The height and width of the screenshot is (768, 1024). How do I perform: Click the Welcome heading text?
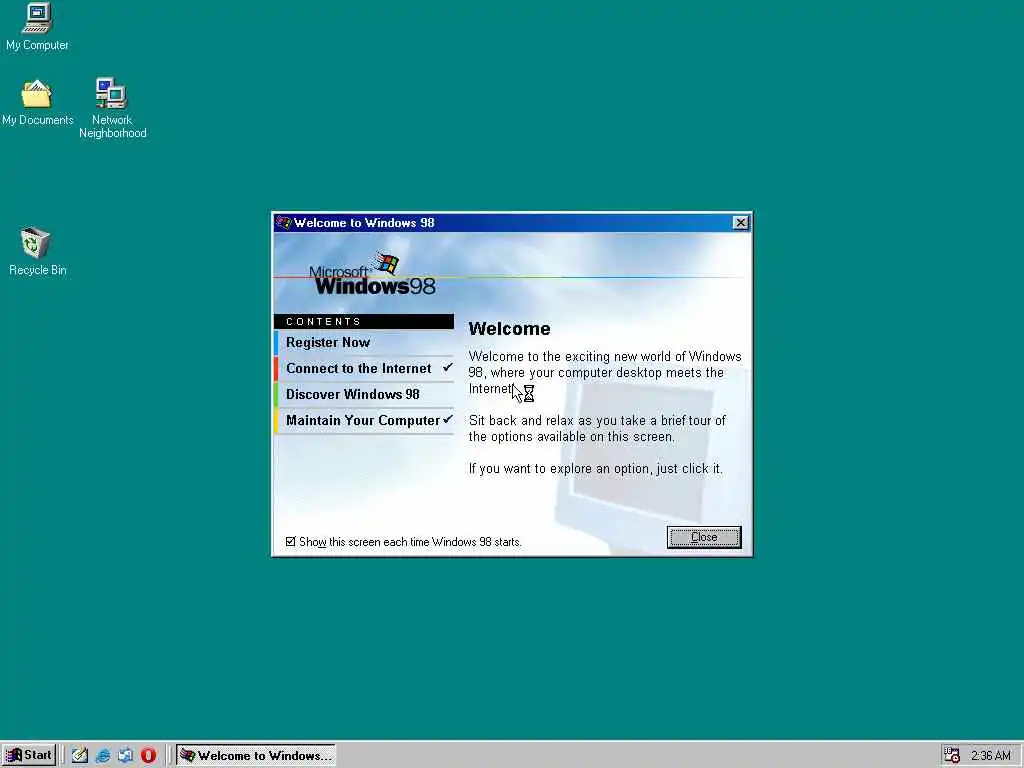coord(509,328)
